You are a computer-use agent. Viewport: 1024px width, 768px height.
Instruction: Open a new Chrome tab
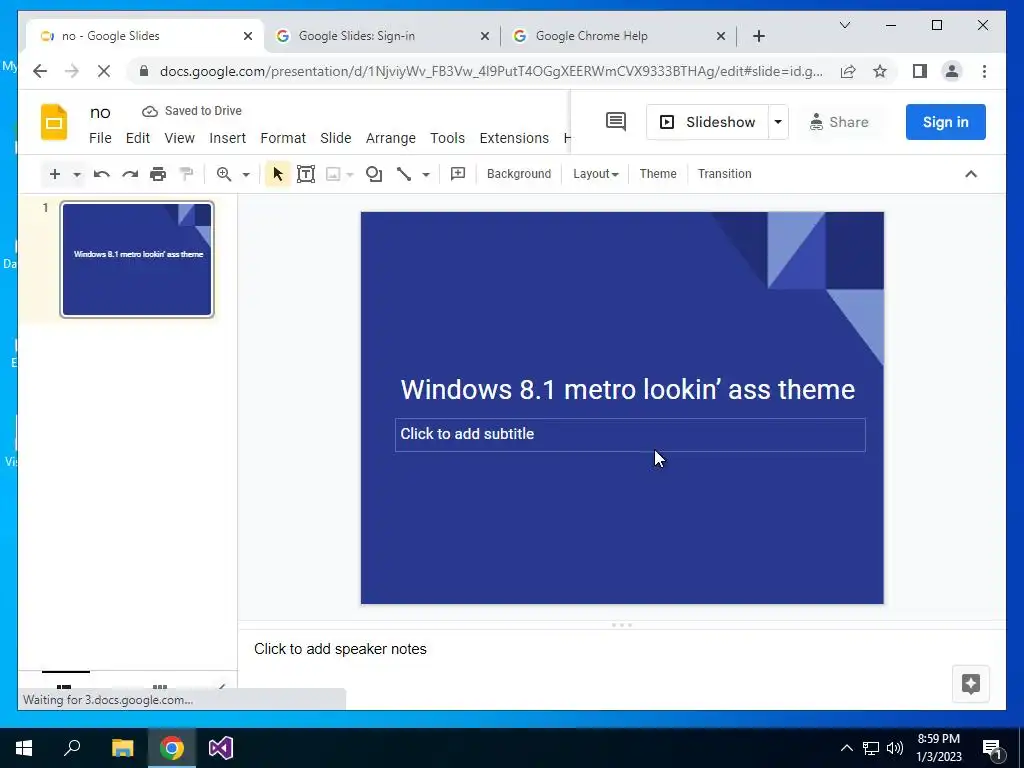click(x=758, y=36)
